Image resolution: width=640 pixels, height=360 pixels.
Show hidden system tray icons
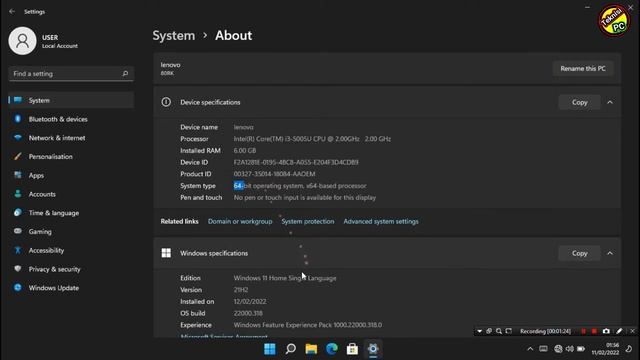(530, 349)
